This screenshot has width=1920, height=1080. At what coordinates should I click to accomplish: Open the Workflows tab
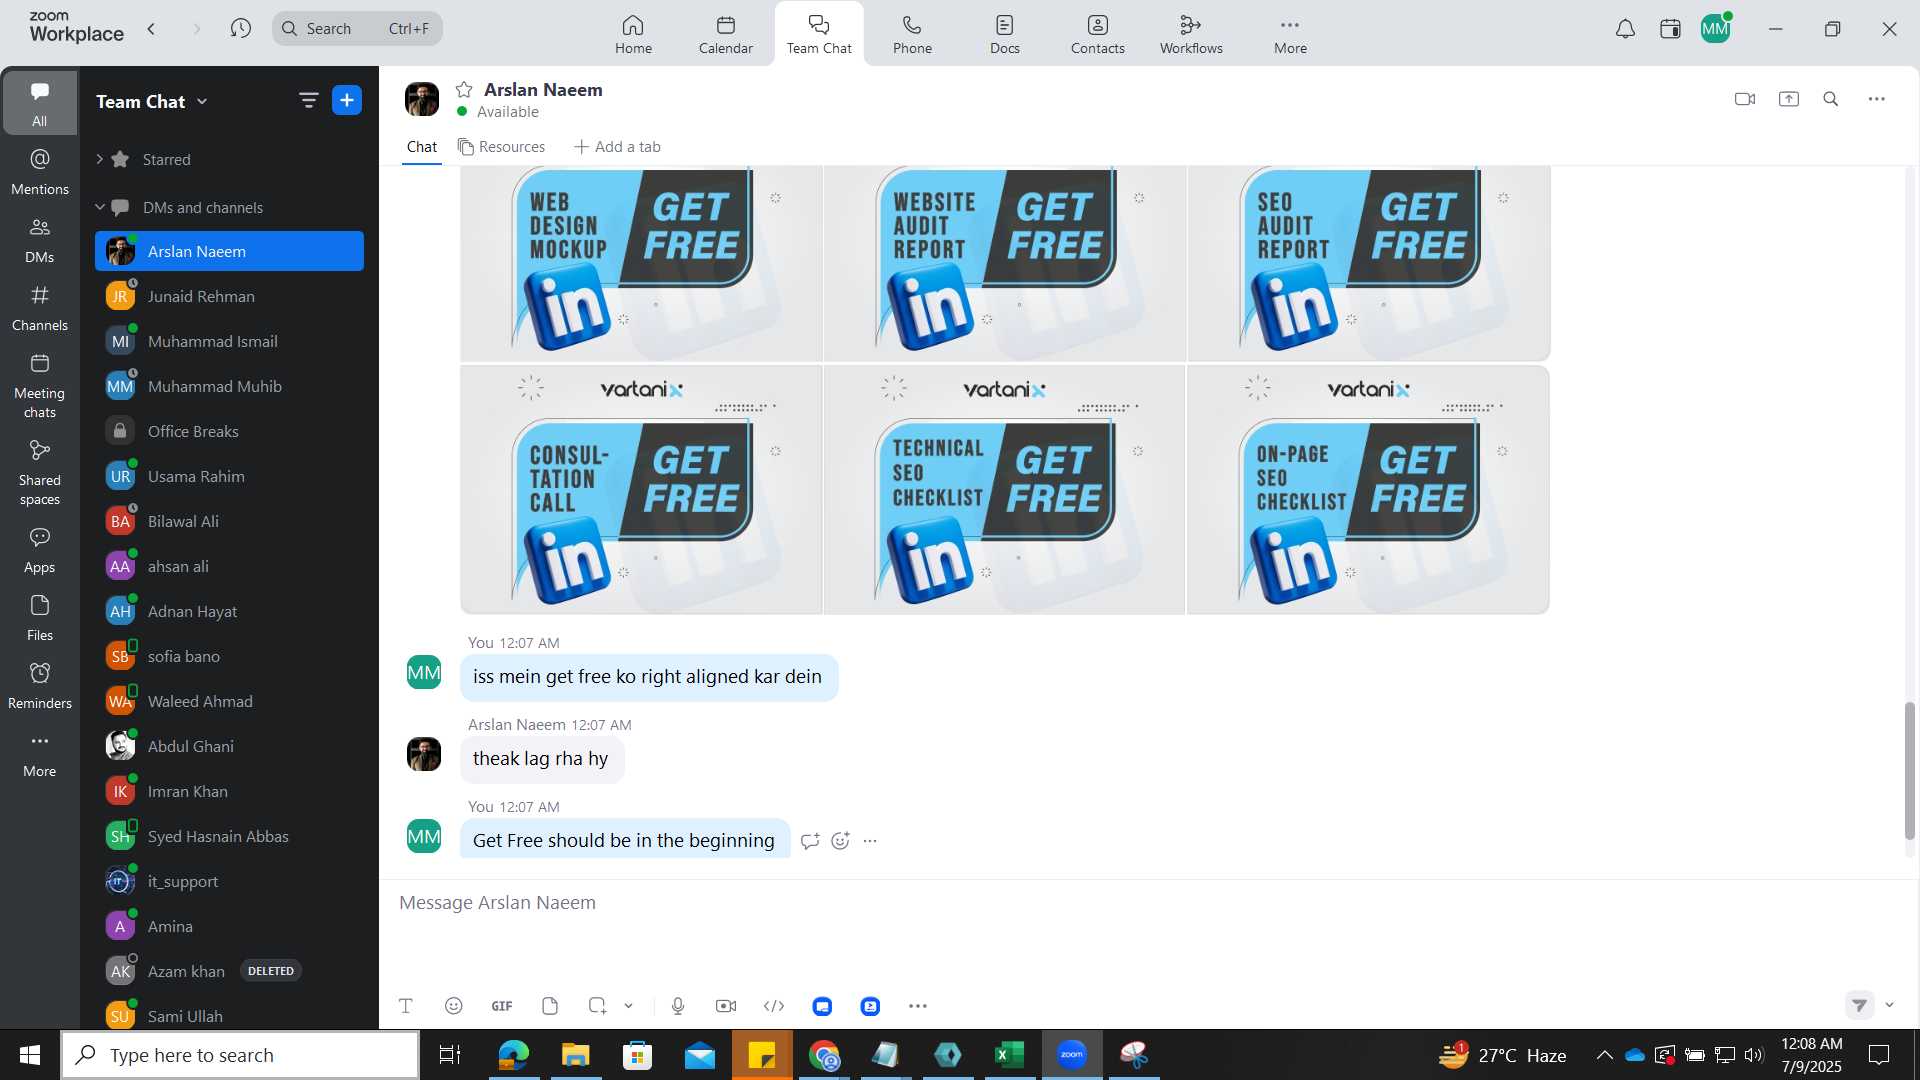pyautogui.click(x=1191, y=34)
